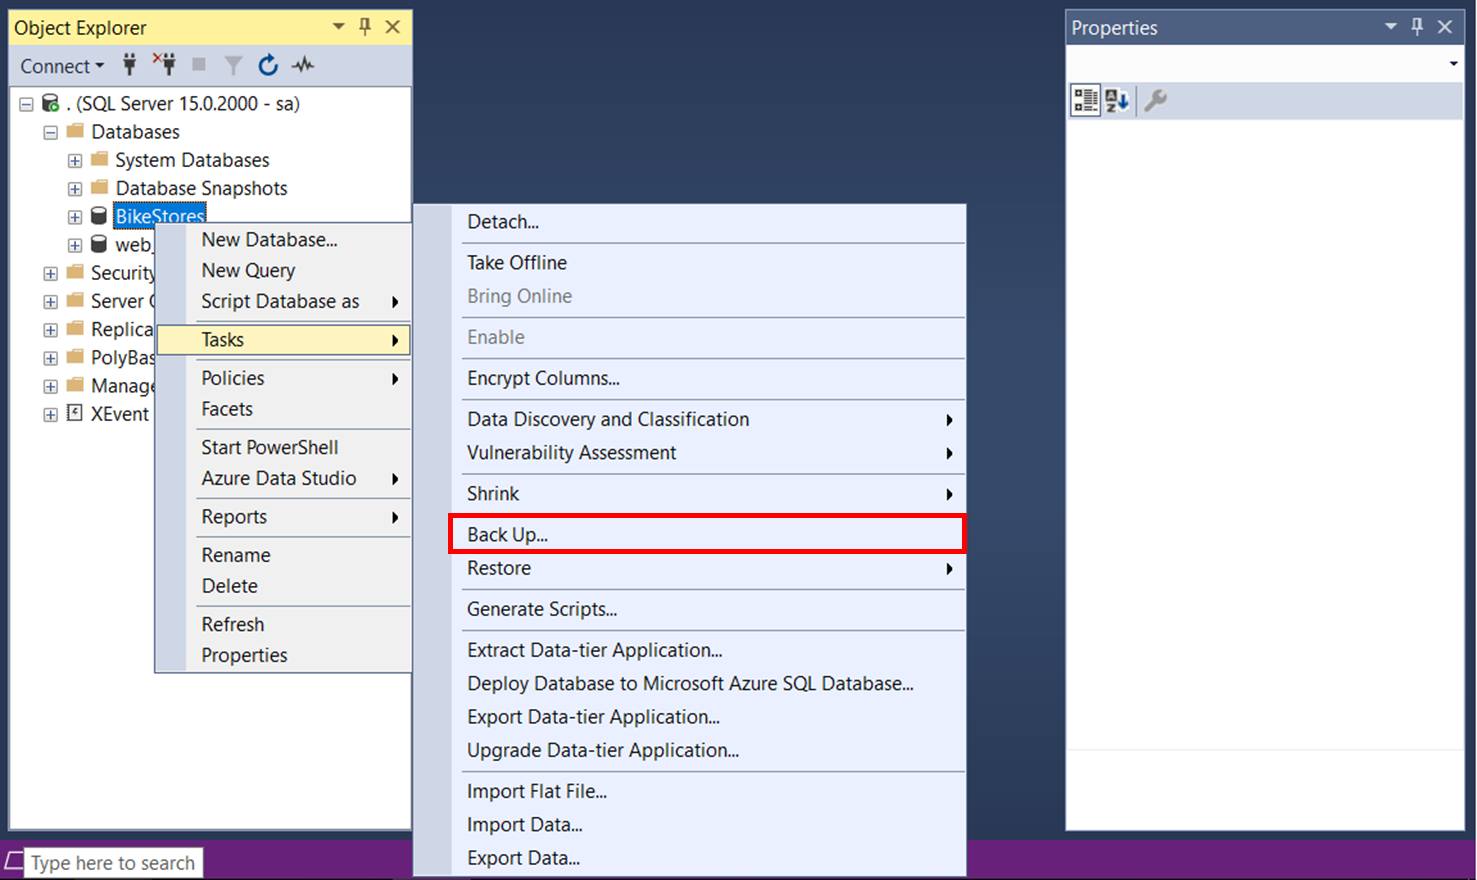Click the Refresh icon in Object Explorer toolbar
This screenshot has height=880, width=1477.
(x=268, y=65)
